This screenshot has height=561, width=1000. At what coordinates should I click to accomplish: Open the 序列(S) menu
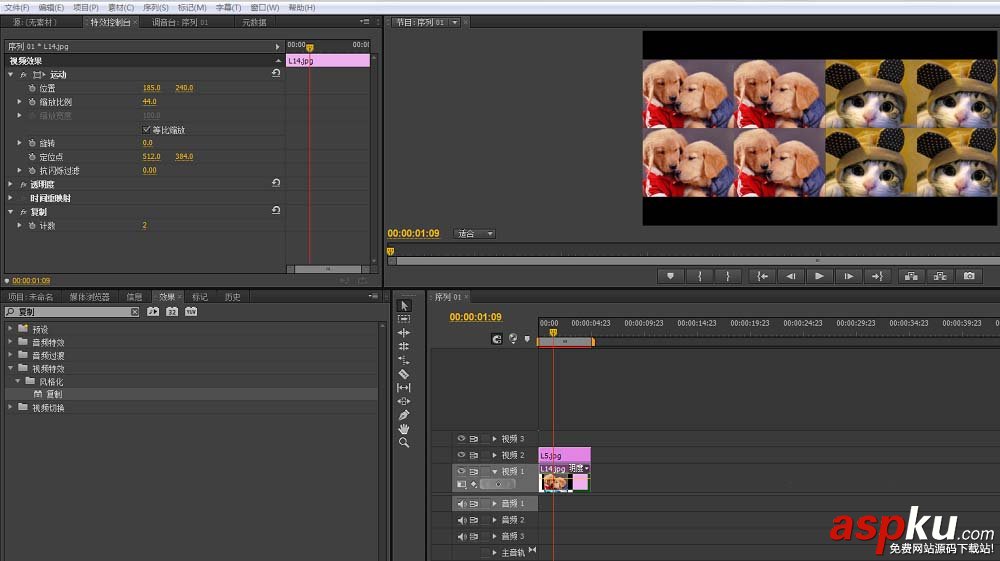tap(156, 8)
